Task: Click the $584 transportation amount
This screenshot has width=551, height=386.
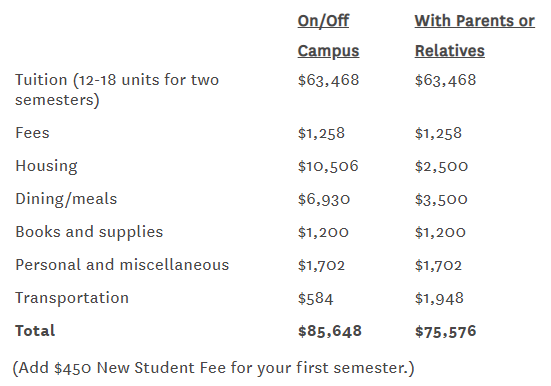Action: (315, 298)
